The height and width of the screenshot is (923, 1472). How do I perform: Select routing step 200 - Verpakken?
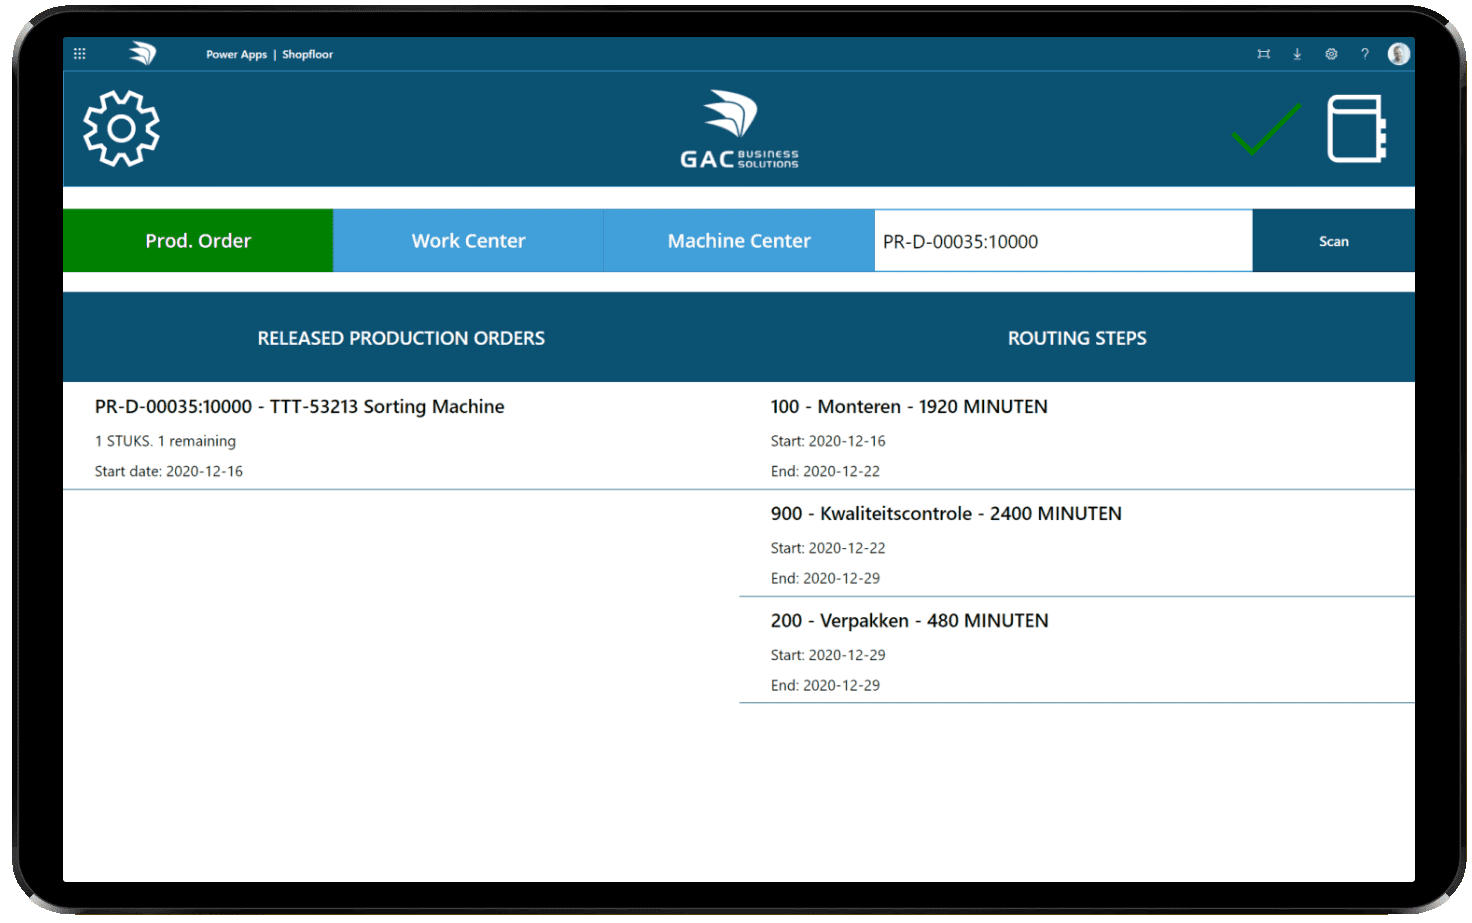coord(1077,650)
